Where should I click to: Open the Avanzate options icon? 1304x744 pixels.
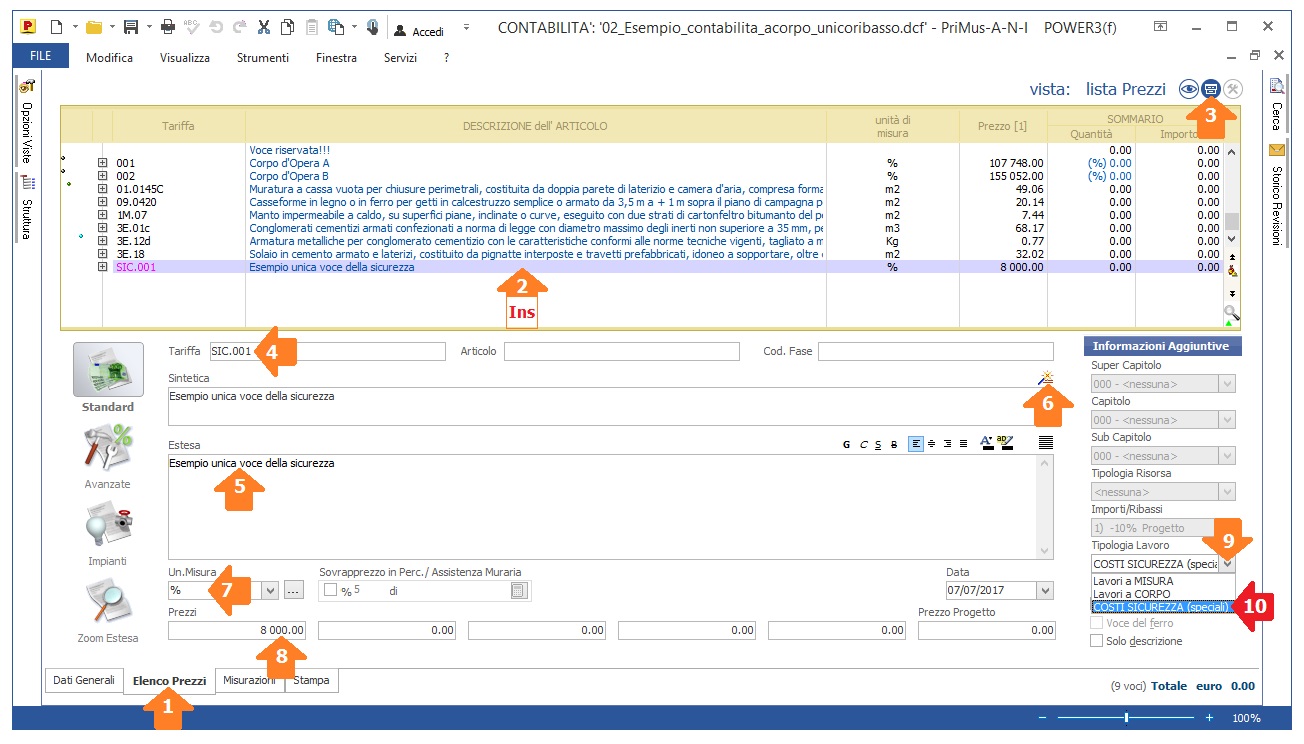pos(108,448)
